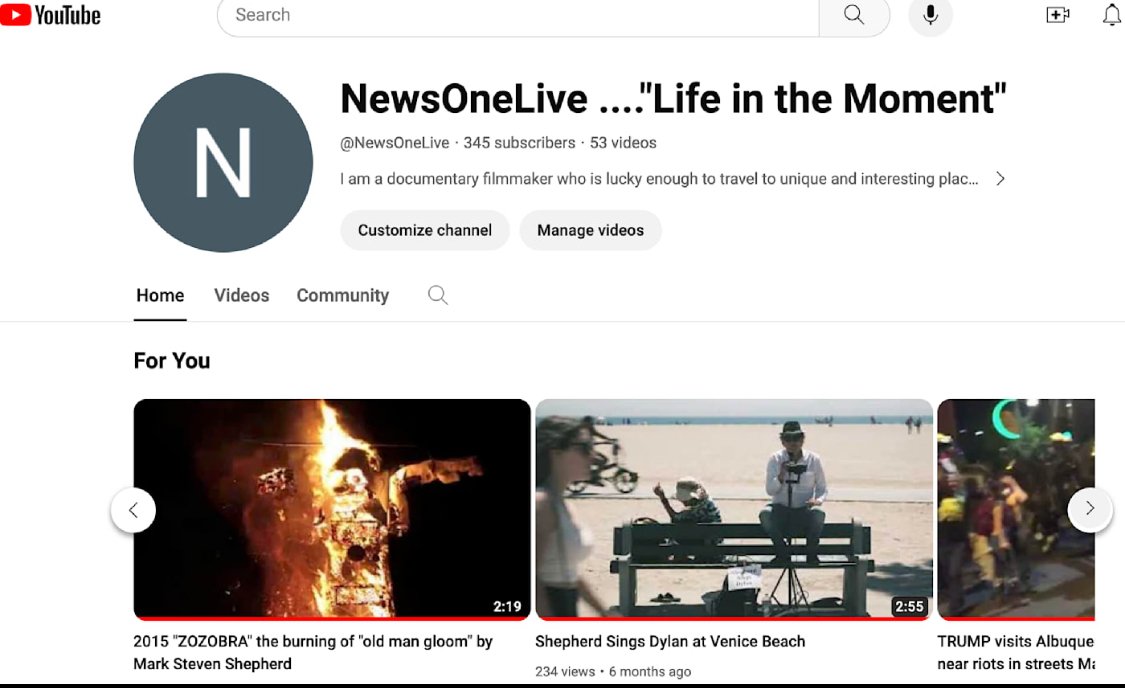The width and height of the screenshot is (1125, 688).
Task: Switch to the Home tab
Action: pyautogui.click(x=160, y=296)
